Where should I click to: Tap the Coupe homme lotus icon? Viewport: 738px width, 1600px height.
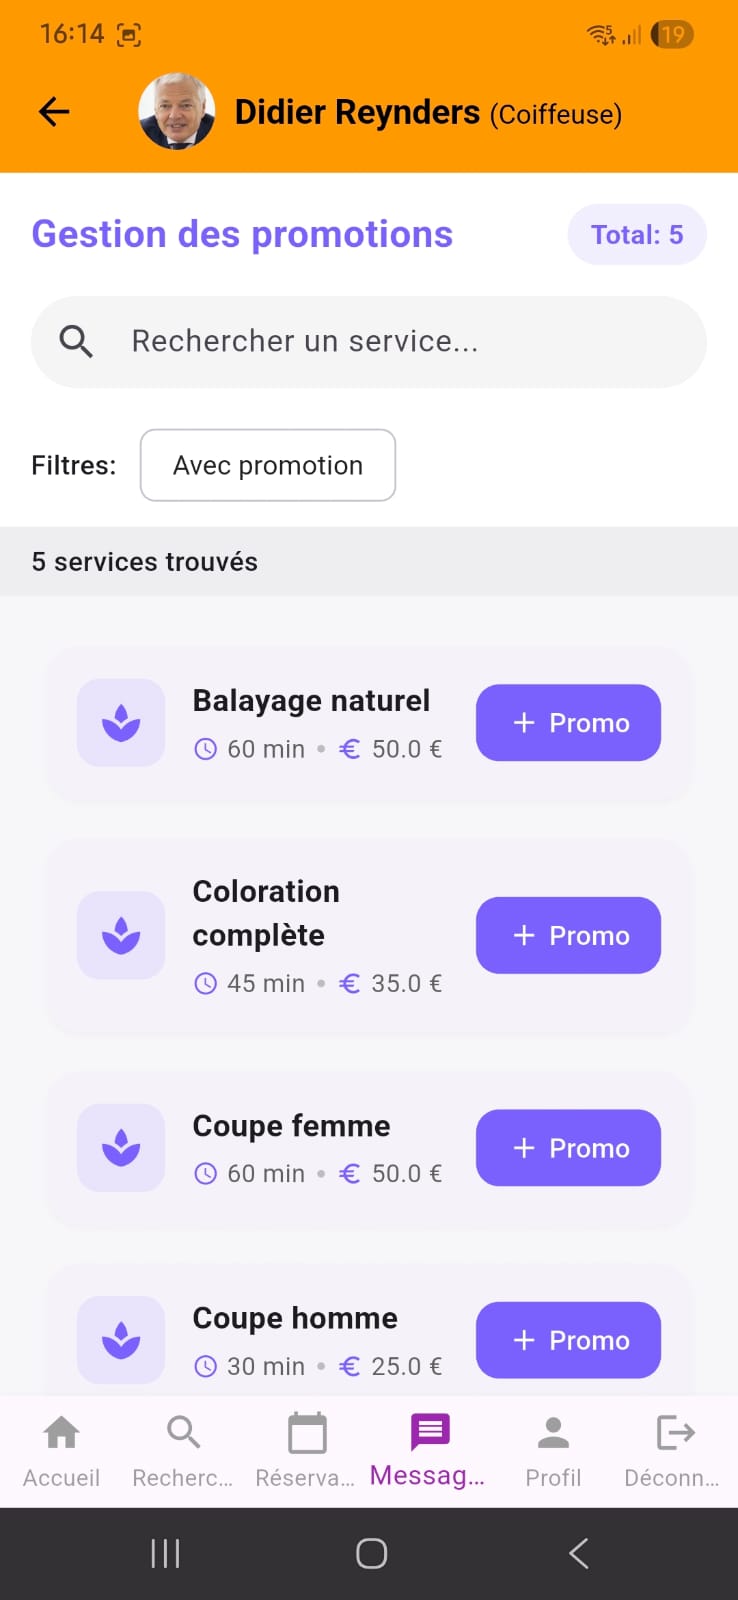[x=121, y=1340]
